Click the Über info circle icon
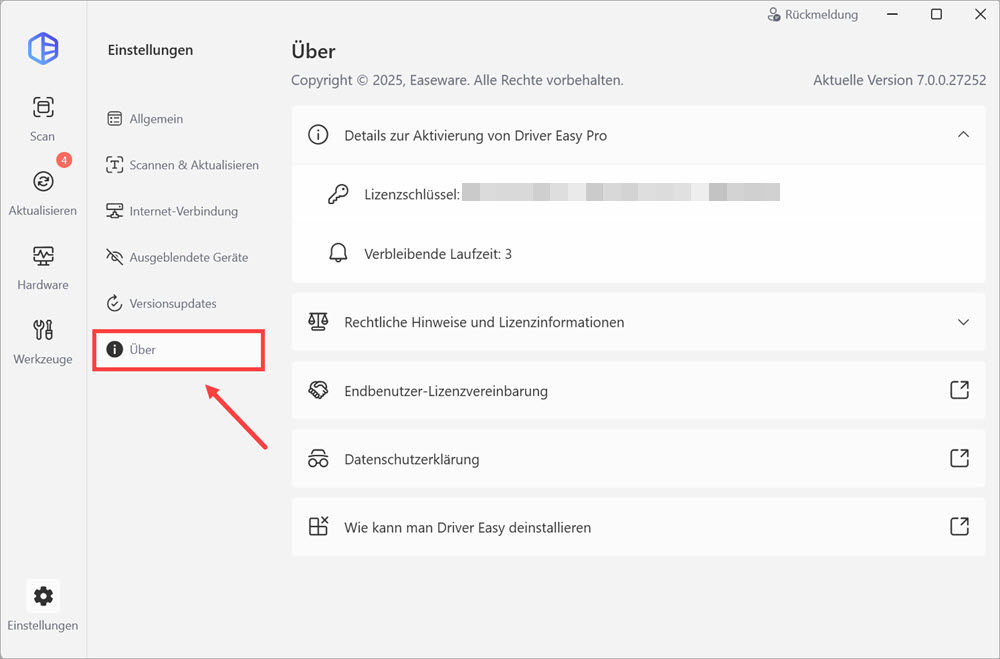Screen dimensions: 1000x659 (115, 349)
